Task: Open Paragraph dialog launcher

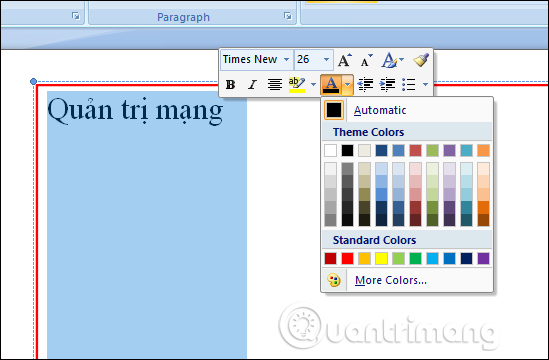Action: pos(288,16)
